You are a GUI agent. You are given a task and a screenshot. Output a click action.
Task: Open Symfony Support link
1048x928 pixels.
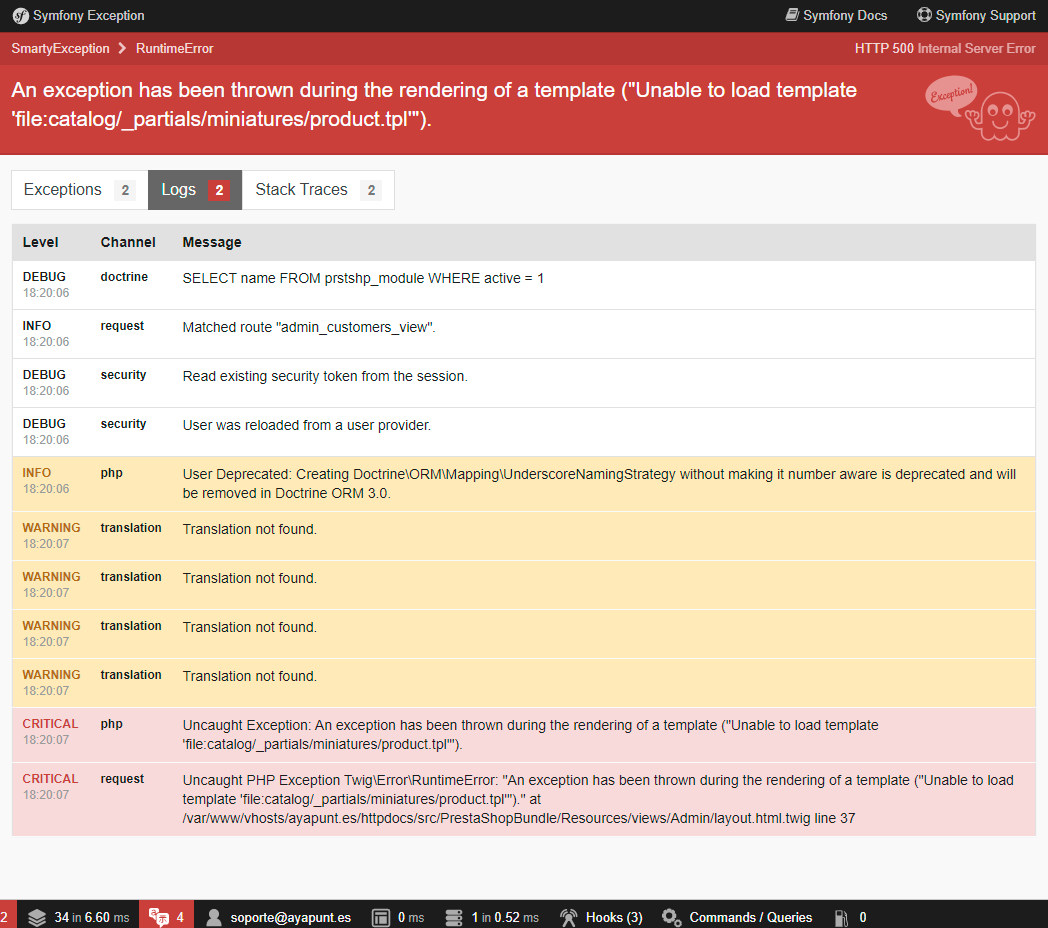point(976,15)
